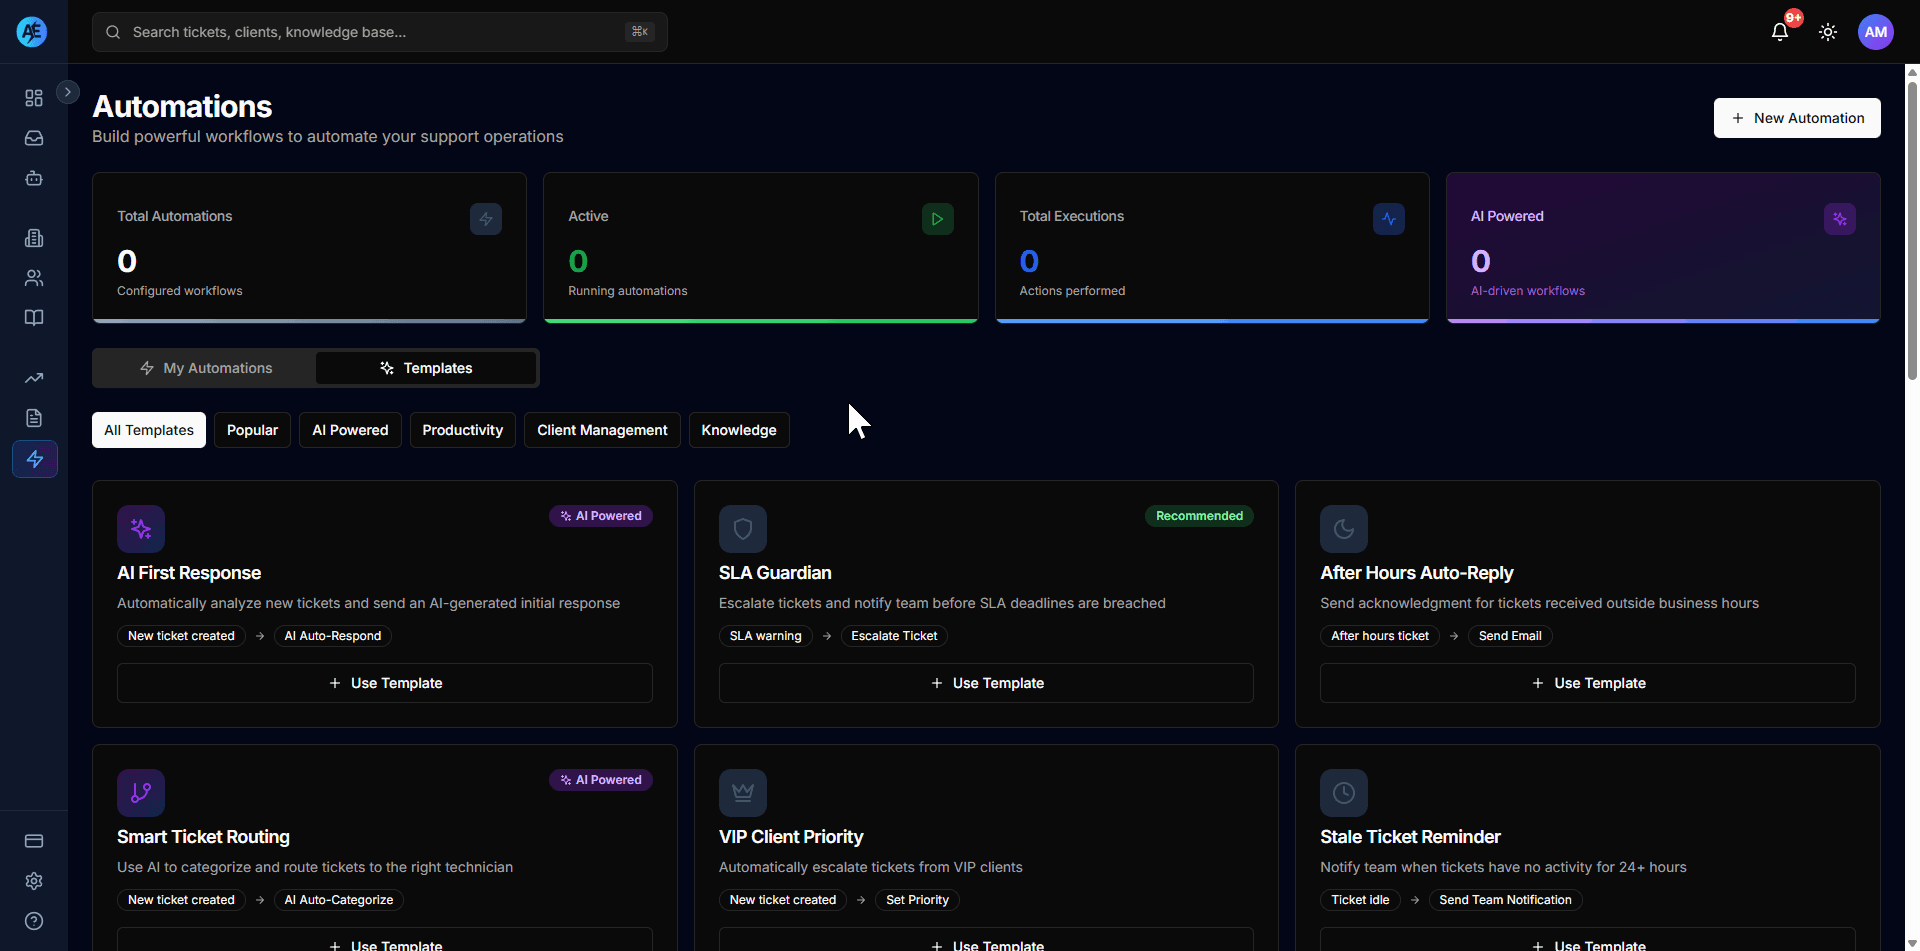The image size is (1920, 951).
Task: Select the Inbox icon in the sidebar
Action: point(34,138)
